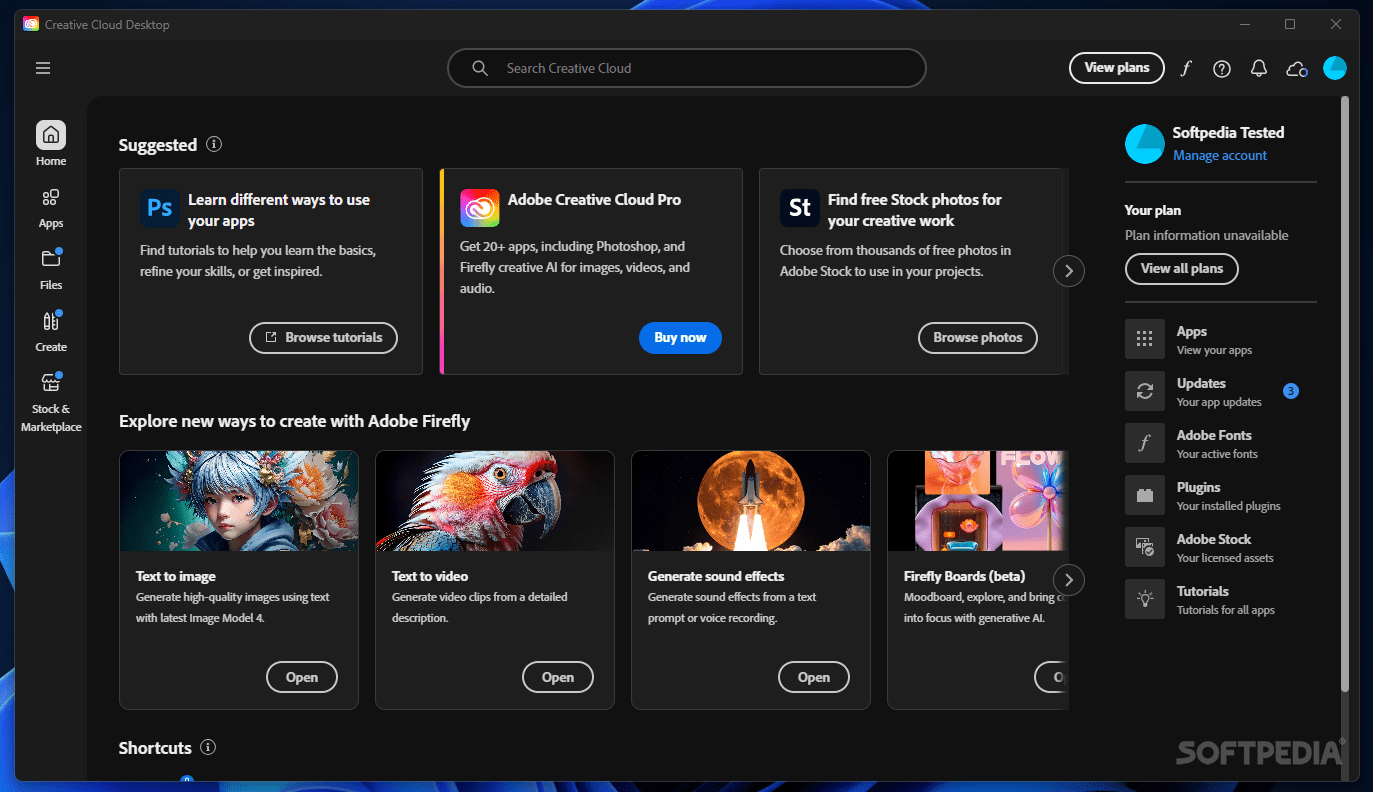
Task: Open Adobe Stock licensed assets
Action: pos(1220,547)
